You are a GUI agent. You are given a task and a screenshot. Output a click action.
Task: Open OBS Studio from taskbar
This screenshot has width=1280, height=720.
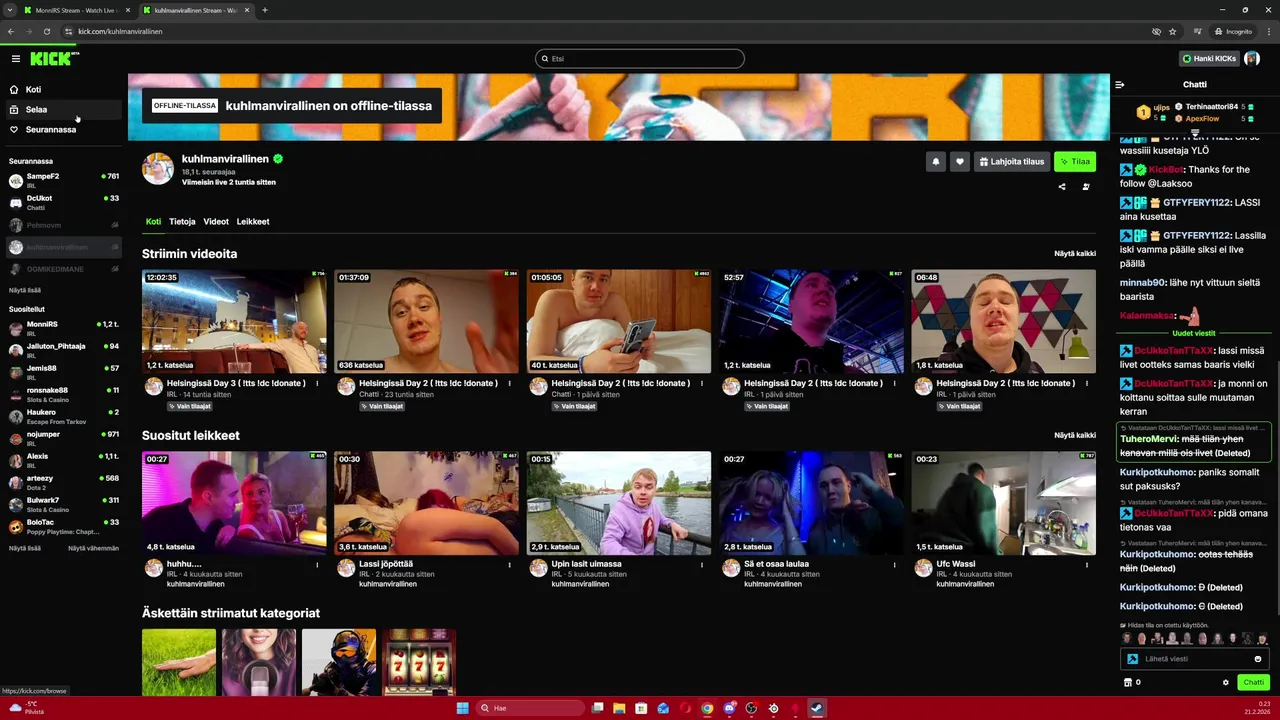751,708
